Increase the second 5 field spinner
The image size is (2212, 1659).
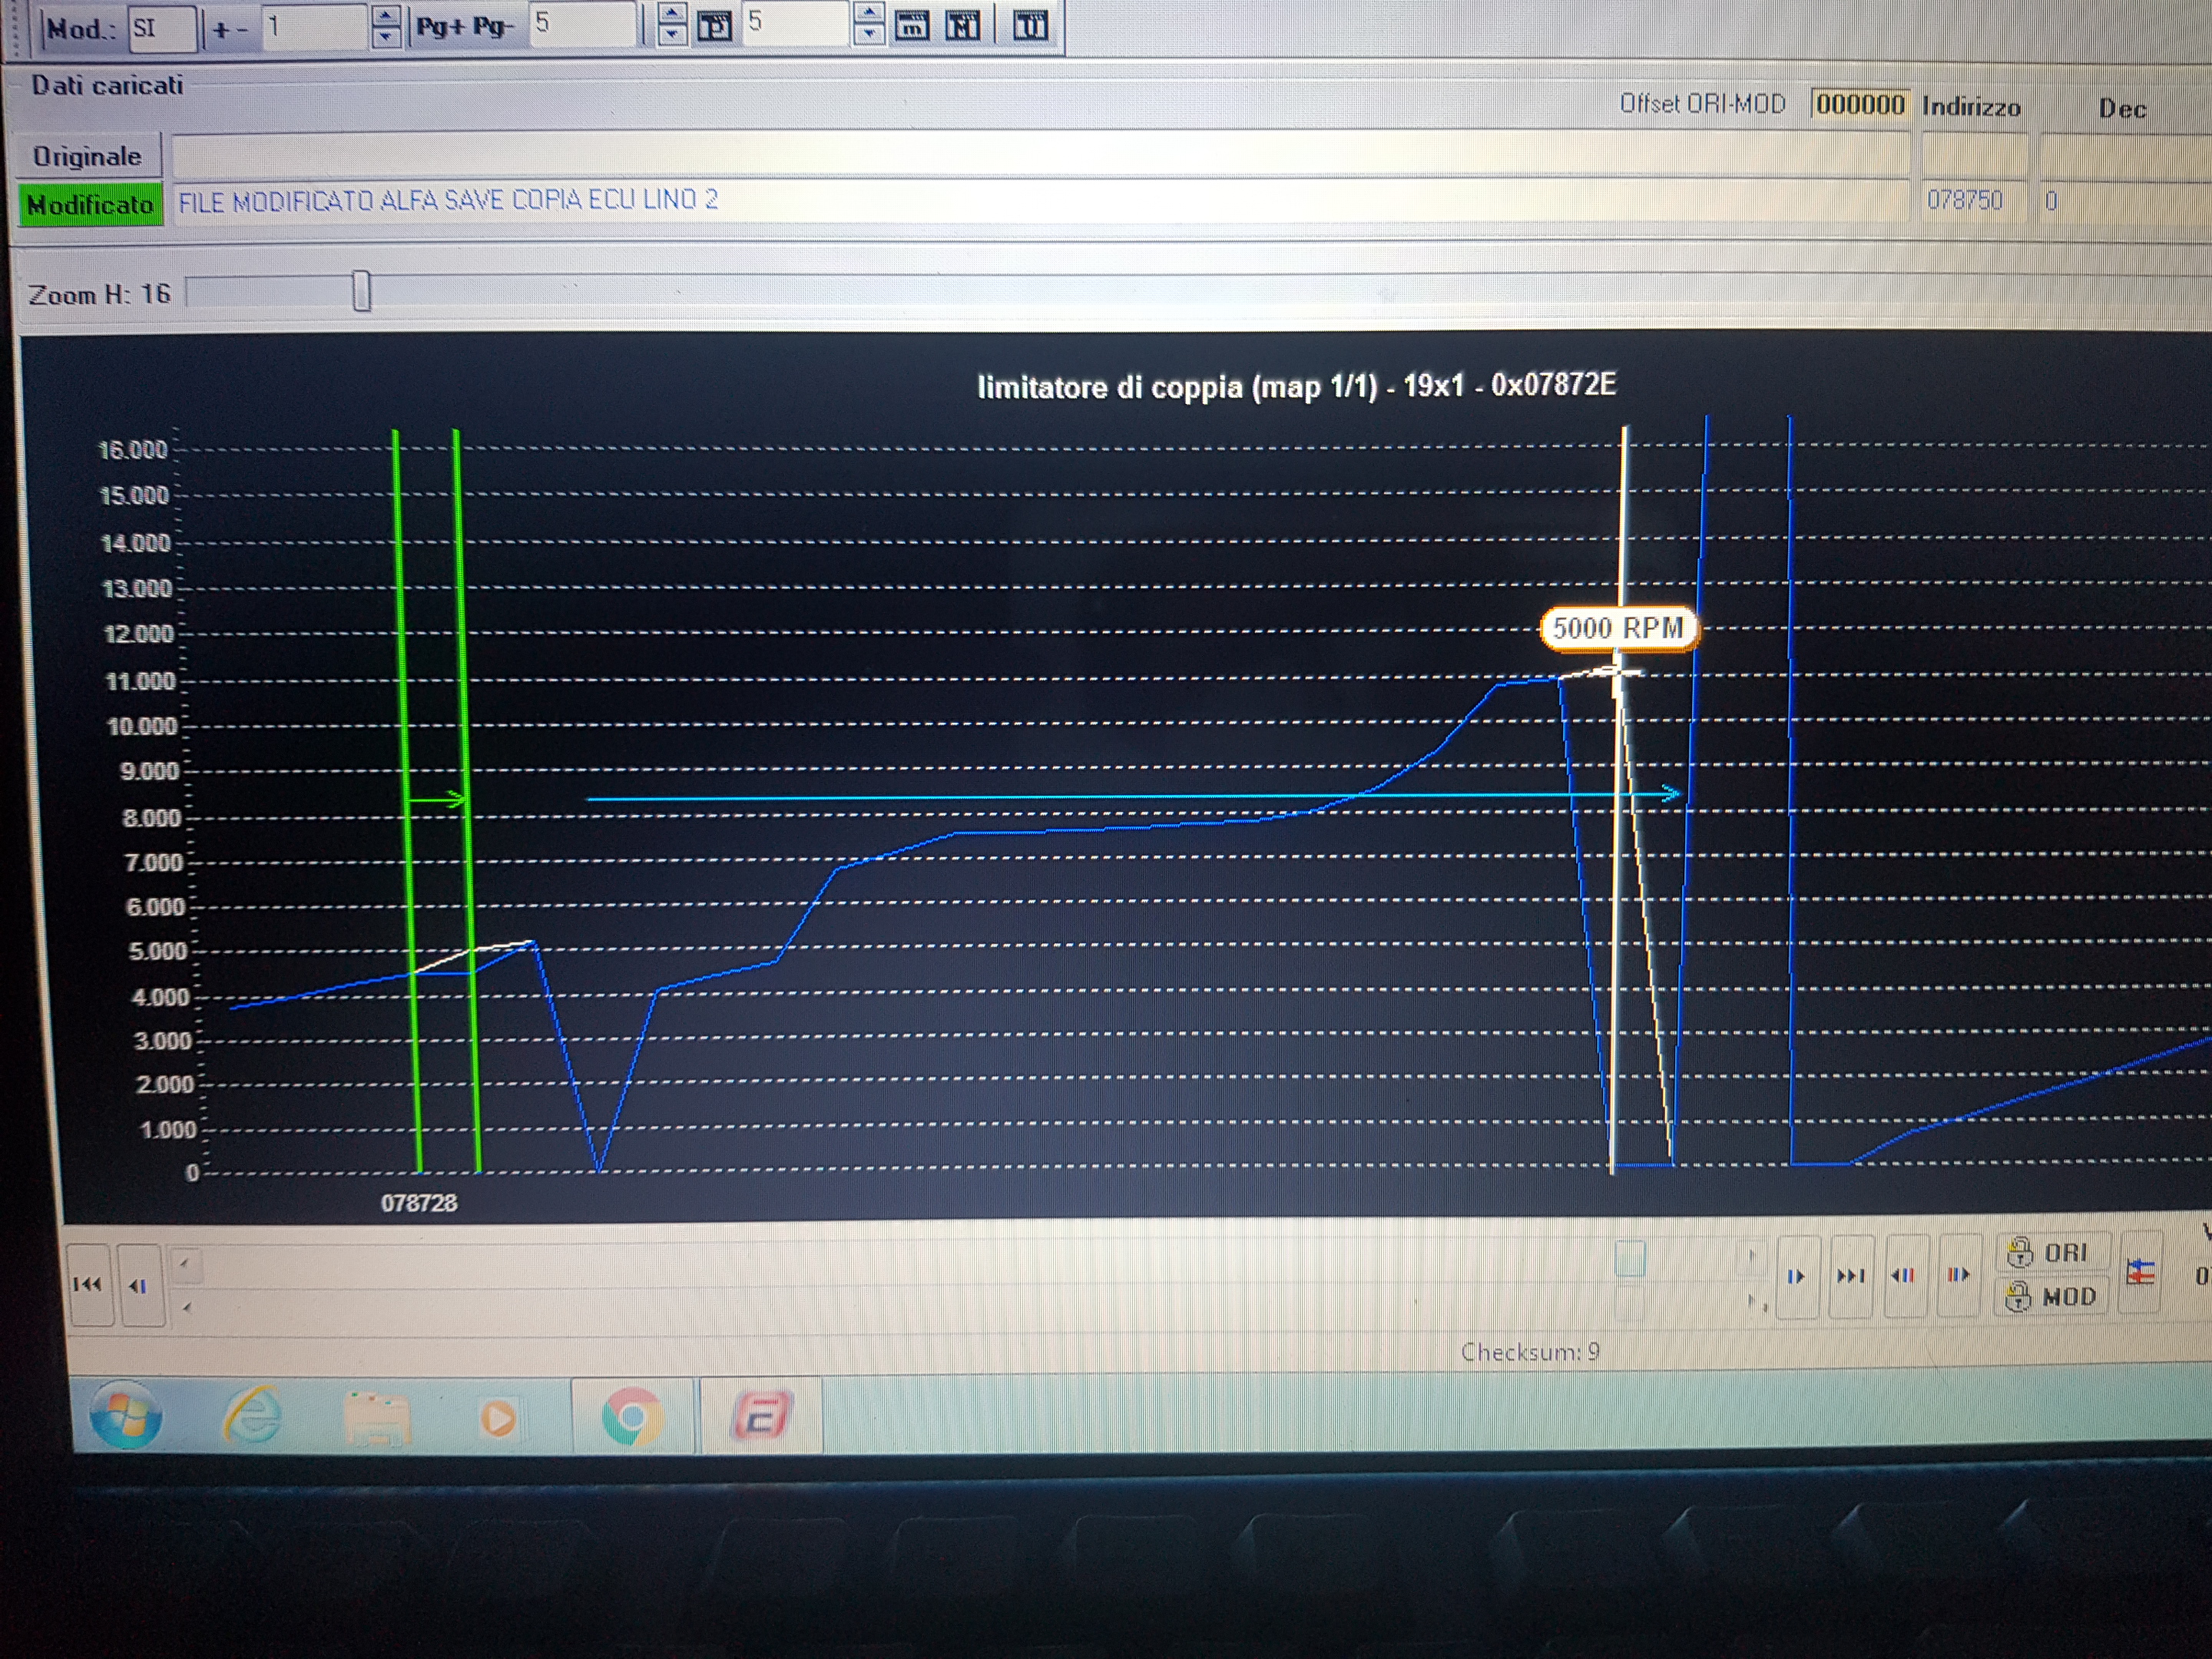coord(870,12)
